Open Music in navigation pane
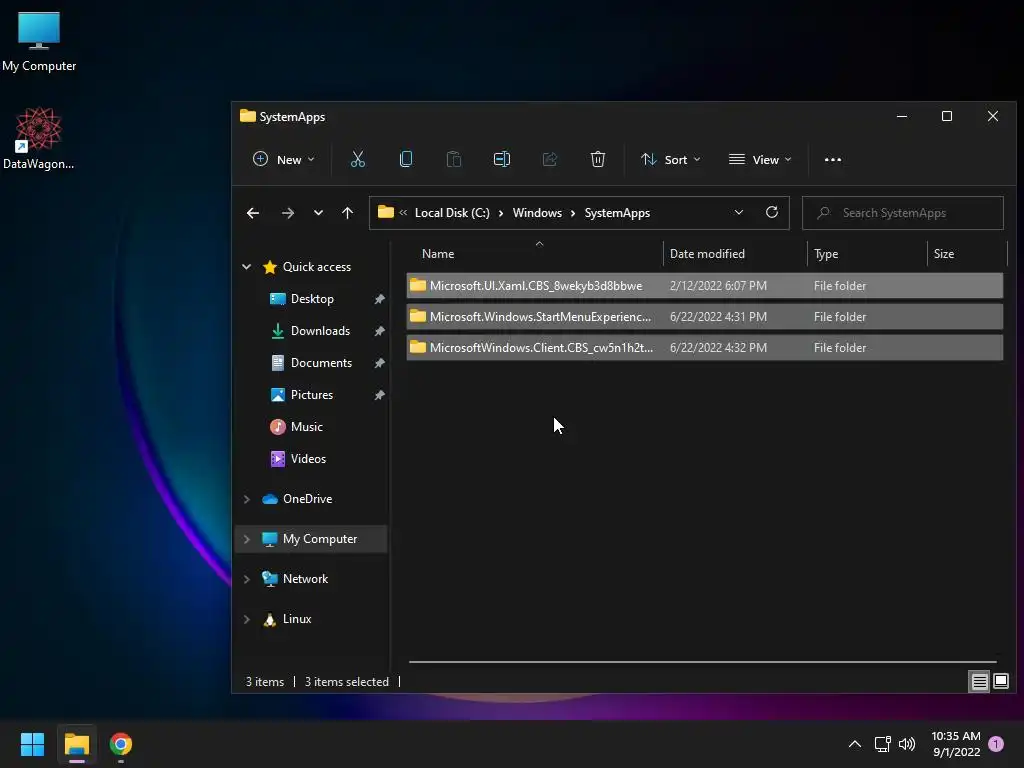 [306, 426]
